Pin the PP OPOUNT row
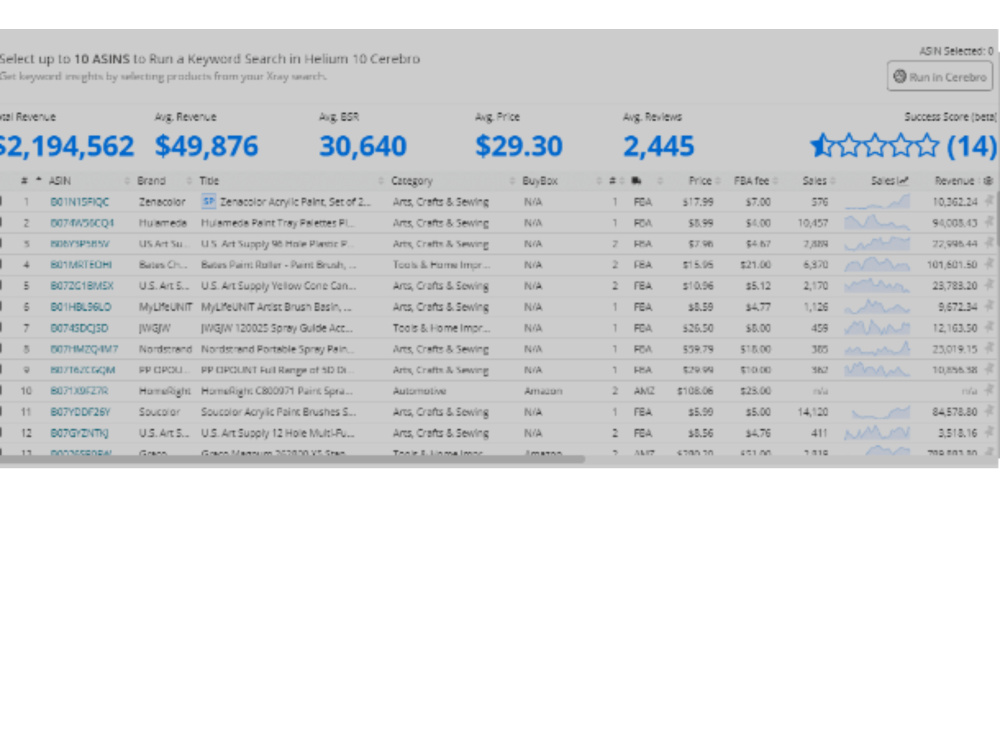Screen dimensions: 1000x750 click(x=989, y=370)
